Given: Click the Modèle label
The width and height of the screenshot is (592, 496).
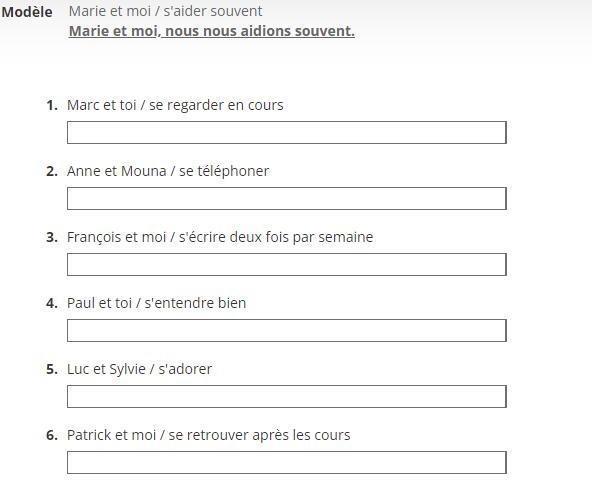Looking at the screenshot, I should pyautogui.click(x=27, y=12).
